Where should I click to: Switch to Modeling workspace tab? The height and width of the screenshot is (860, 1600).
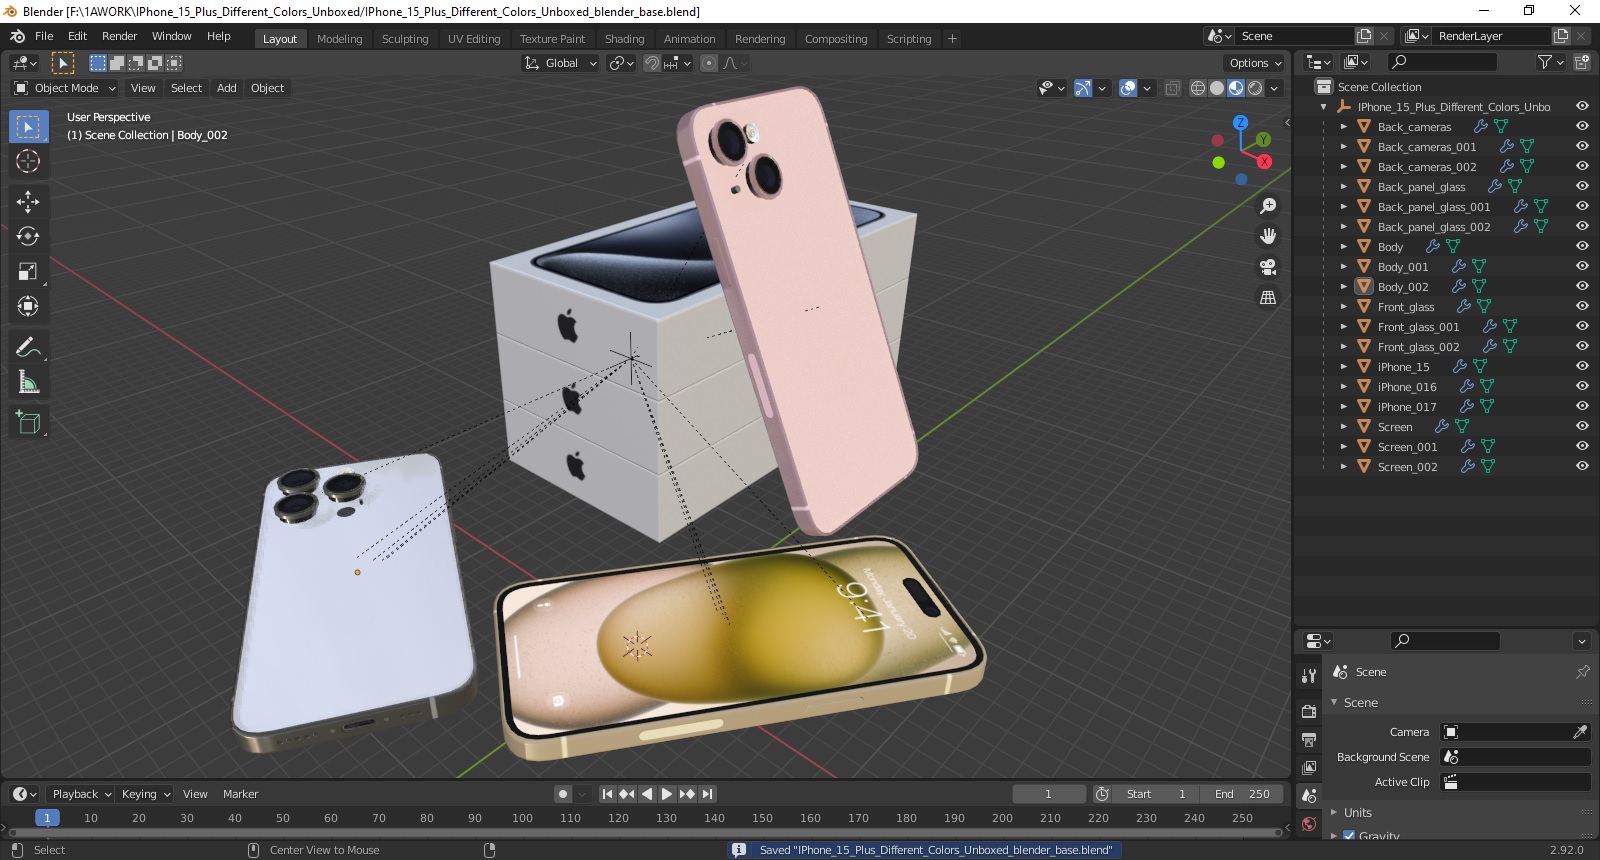tap(340, 39)
